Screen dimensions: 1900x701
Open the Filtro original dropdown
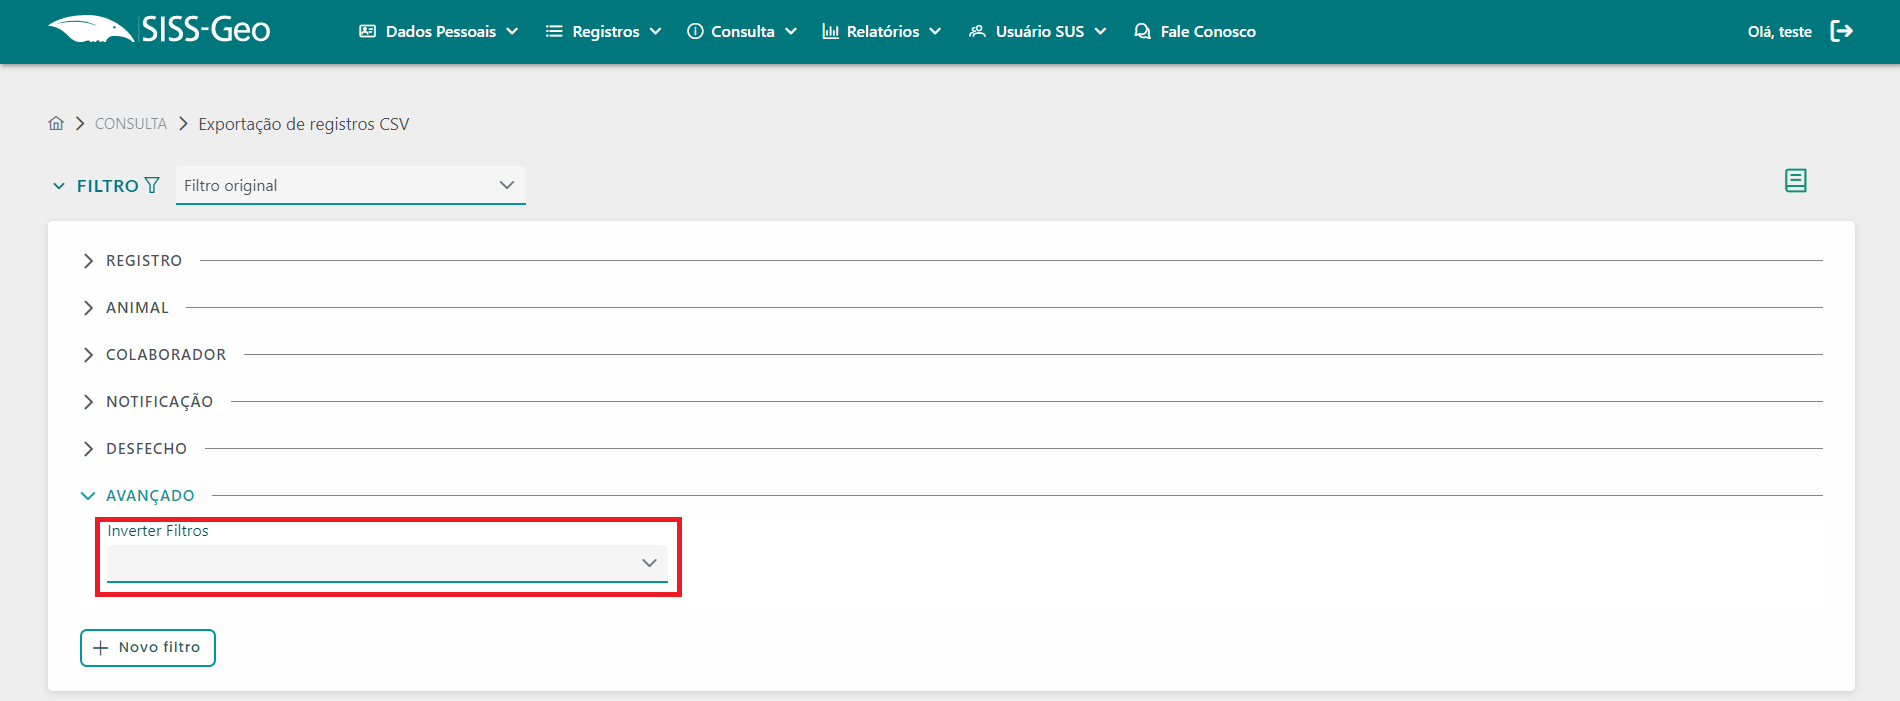tap(350, 185)
